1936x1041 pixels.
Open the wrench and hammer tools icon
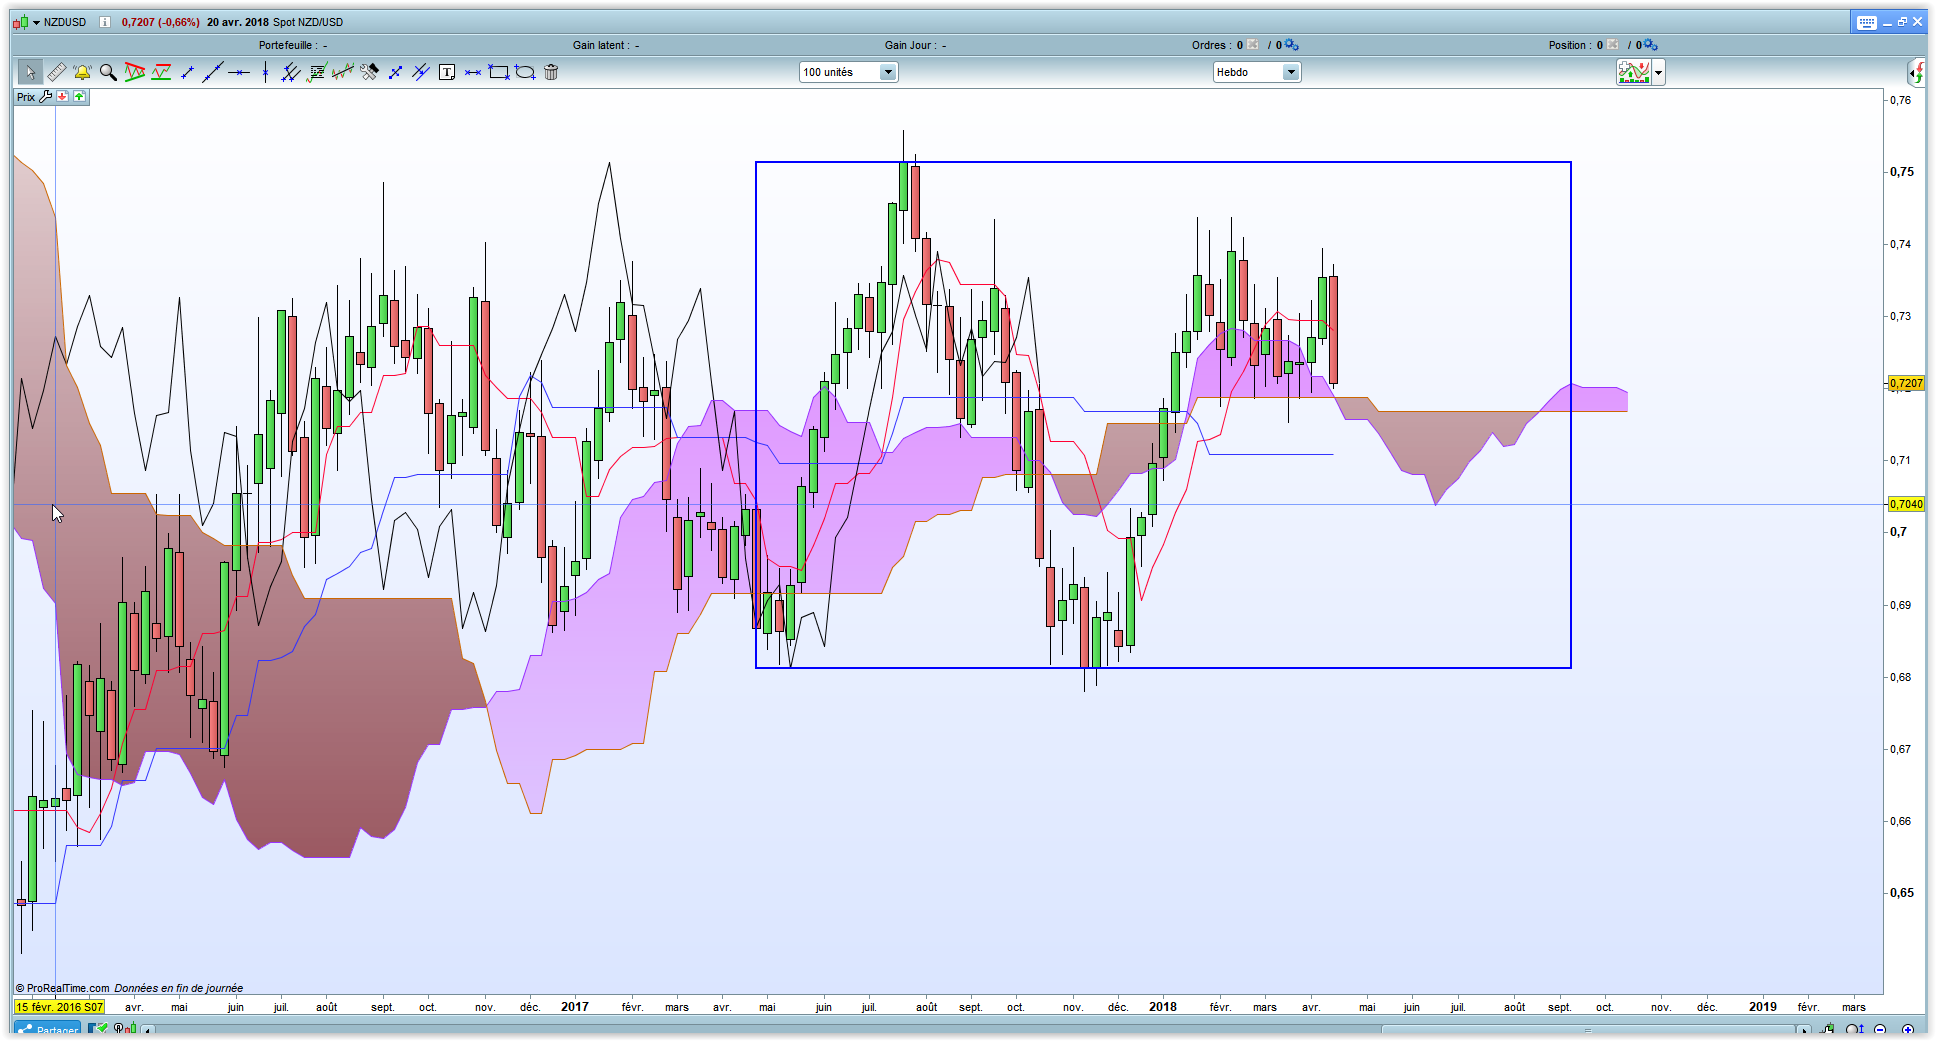tap(369, 72)
